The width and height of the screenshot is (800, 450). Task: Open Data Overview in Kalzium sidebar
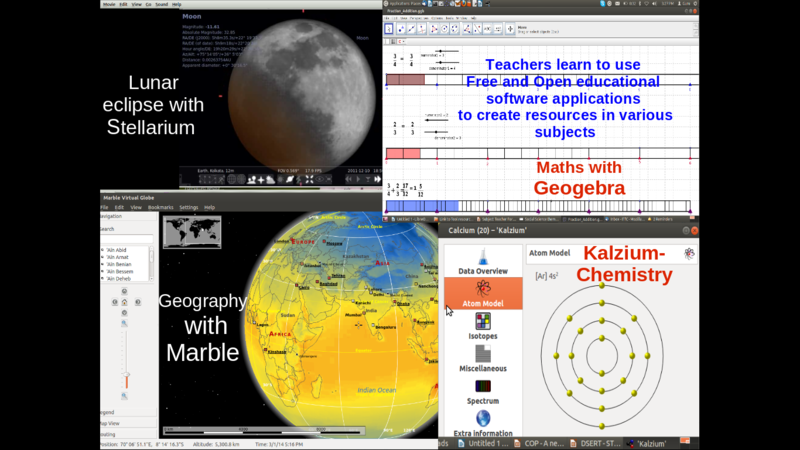(483, 261)
